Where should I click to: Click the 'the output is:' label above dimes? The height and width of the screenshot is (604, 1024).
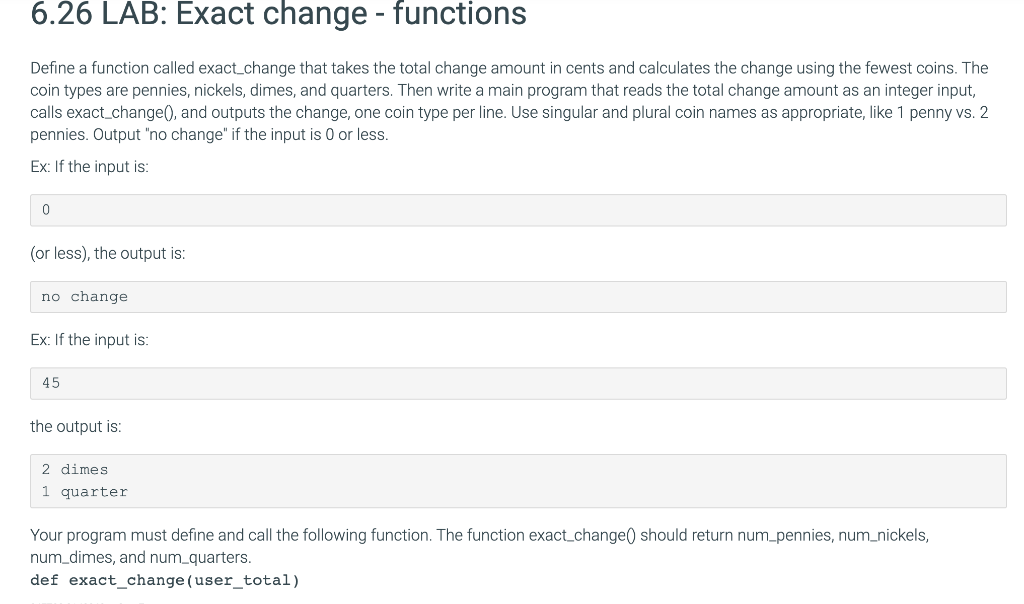pyautogui.click(x=76, y=426)
